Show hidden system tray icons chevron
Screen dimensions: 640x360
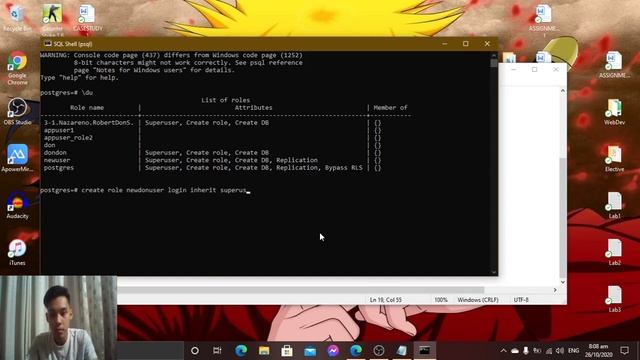pos(503,351)
